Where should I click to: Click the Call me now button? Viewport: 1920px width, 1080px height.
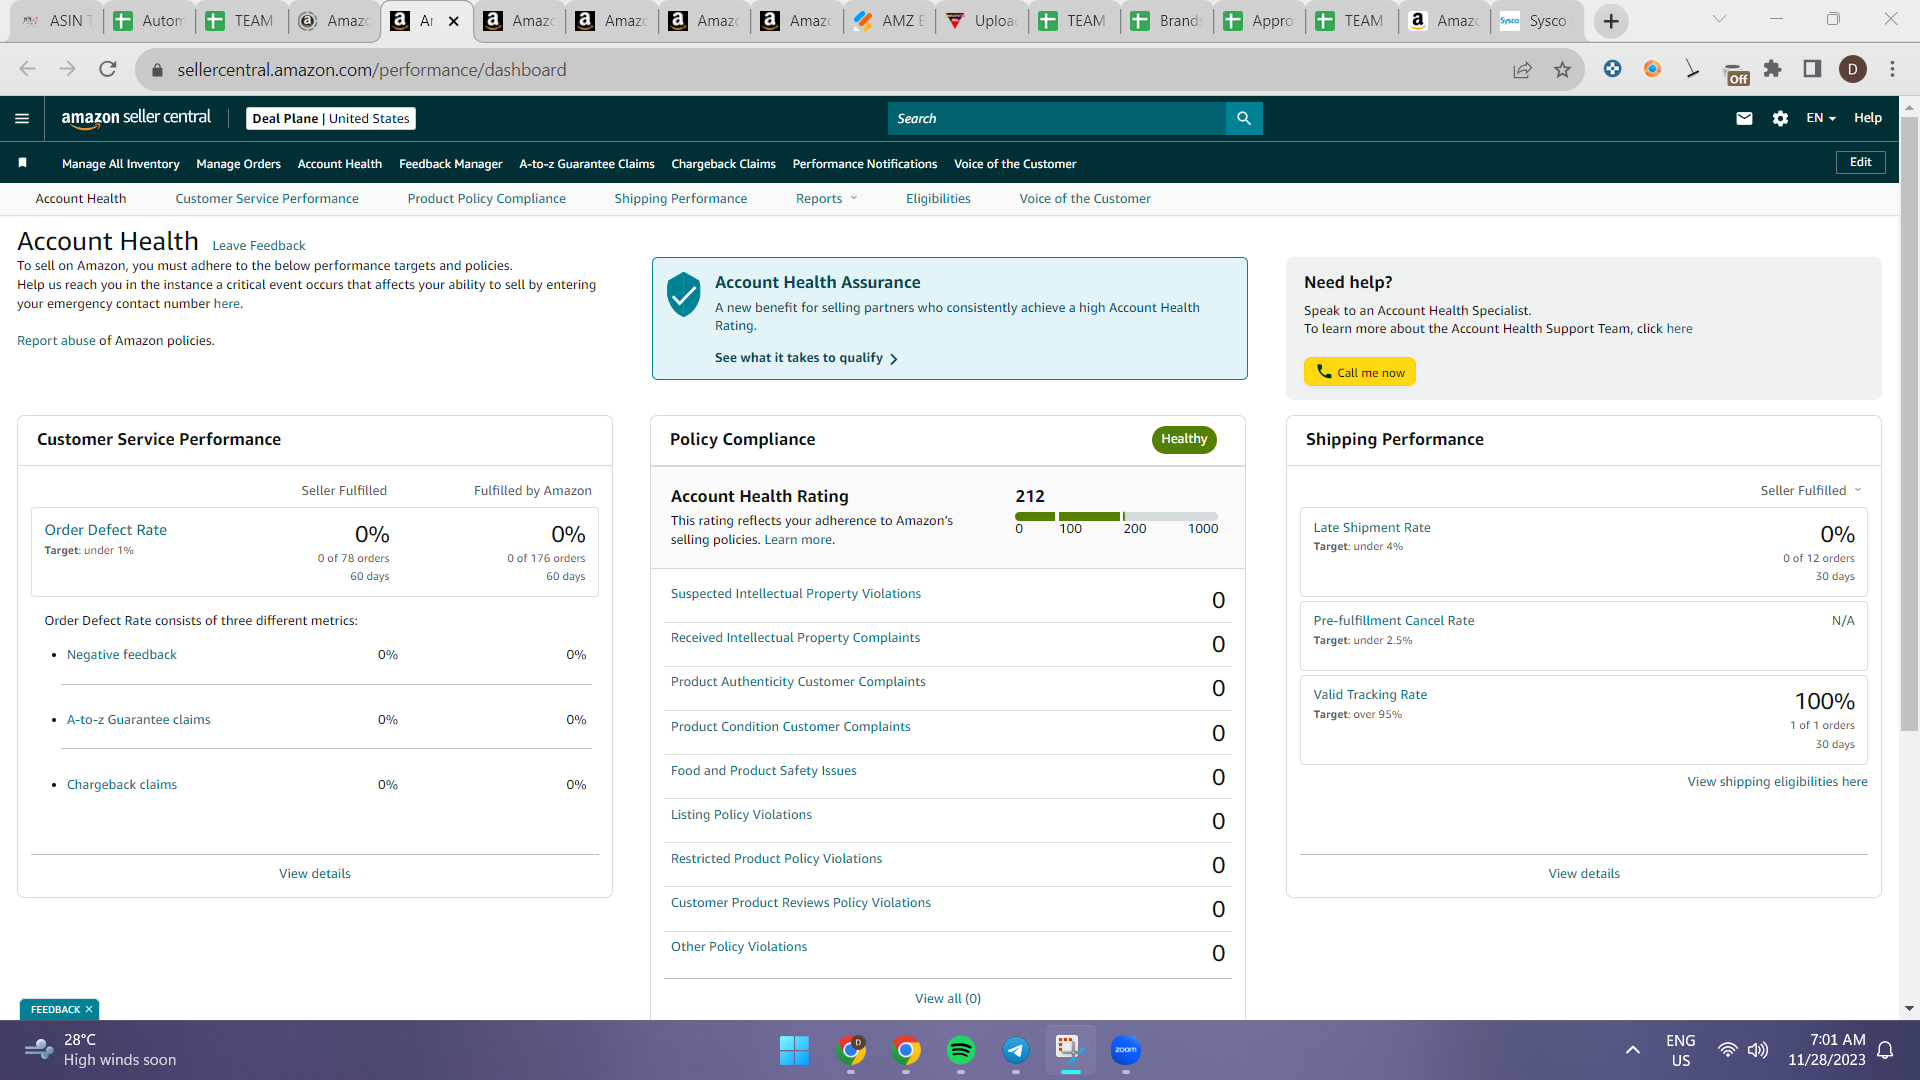tap(1360, 372)
